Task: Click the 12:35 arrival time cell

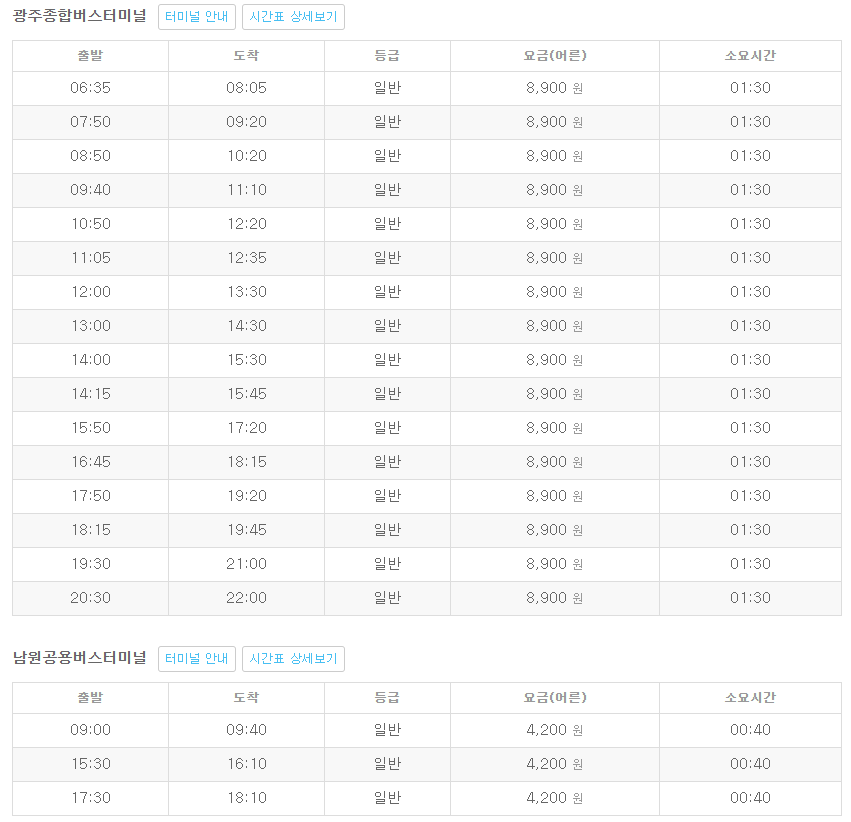Action: 246,258
